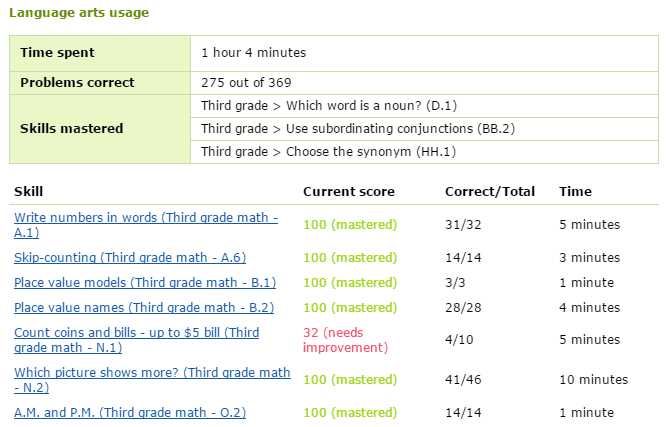Select Which word is a noun? (D.1) row
The height and width of the screenshot is (427, 668).
(x=424, y=106)
